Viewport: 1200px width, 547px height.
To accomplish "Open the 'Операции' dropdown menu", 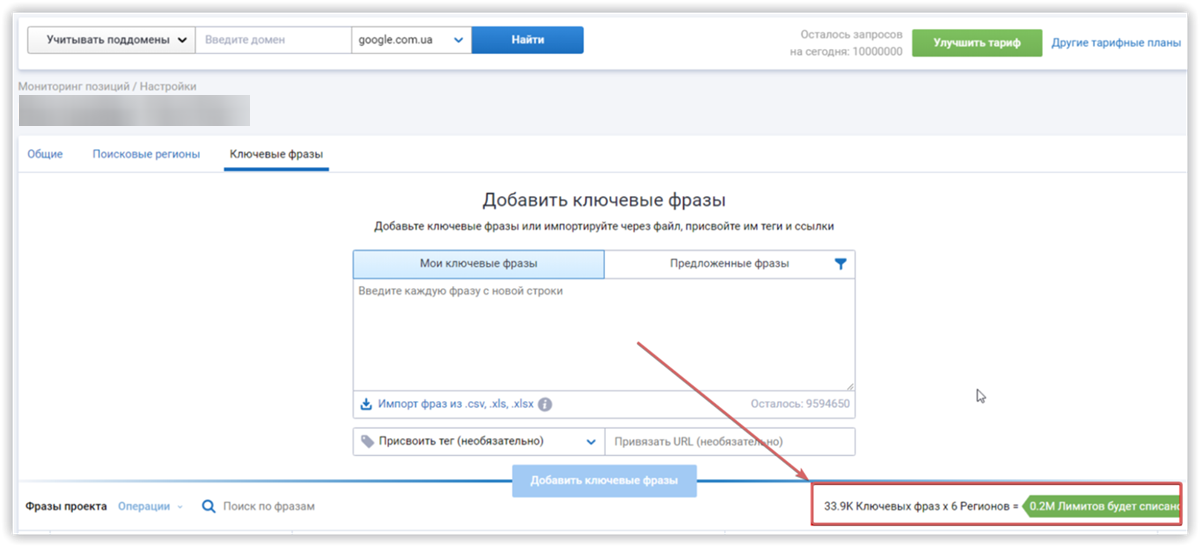I will [150, 506].
